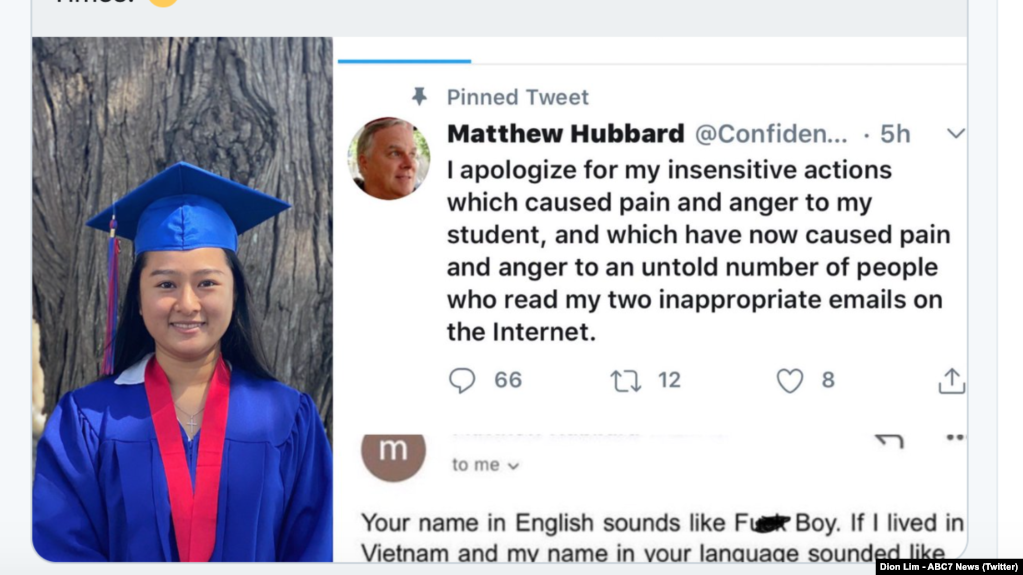This screenshot has width=1023, height=575.
Task: Click the Pinned Tweet label
Action: [517, 97]
